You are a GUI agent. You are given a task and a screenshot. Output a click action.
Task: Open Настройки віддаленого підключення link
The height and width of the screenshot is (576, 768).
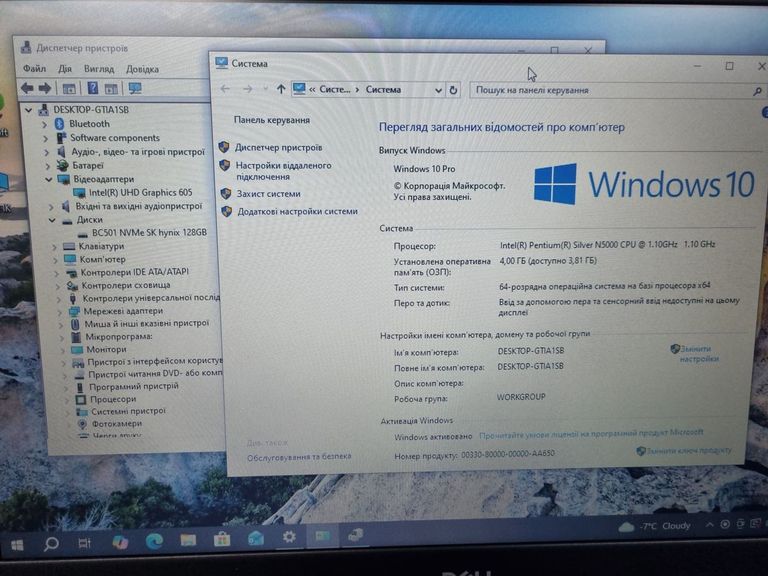[284, 171]
